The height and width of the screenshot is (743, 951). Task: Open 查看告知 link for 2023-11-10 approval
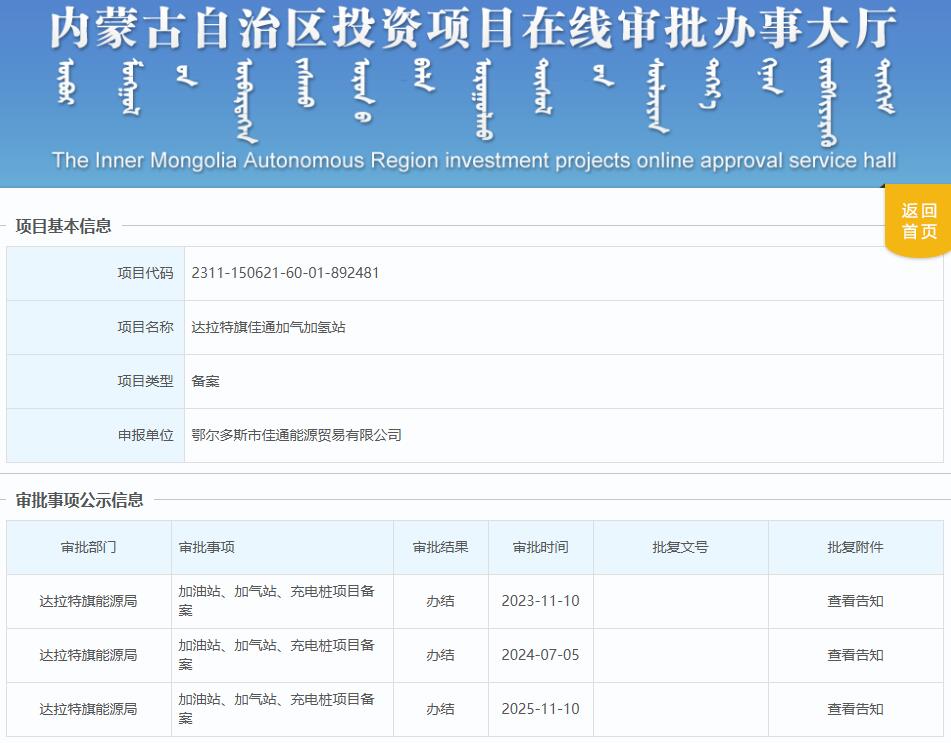coord(855,601)
